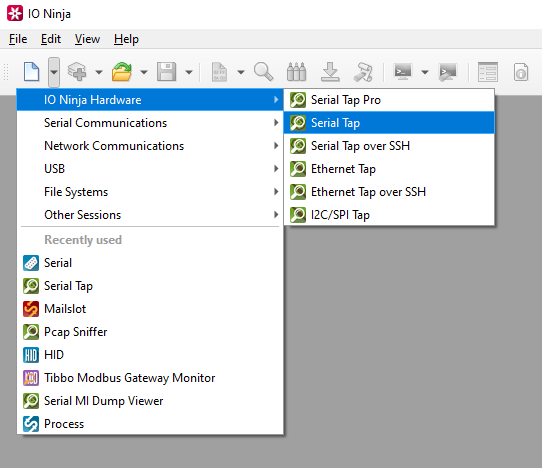
Task: Select recently used HID session
Action: coord(150,355)
